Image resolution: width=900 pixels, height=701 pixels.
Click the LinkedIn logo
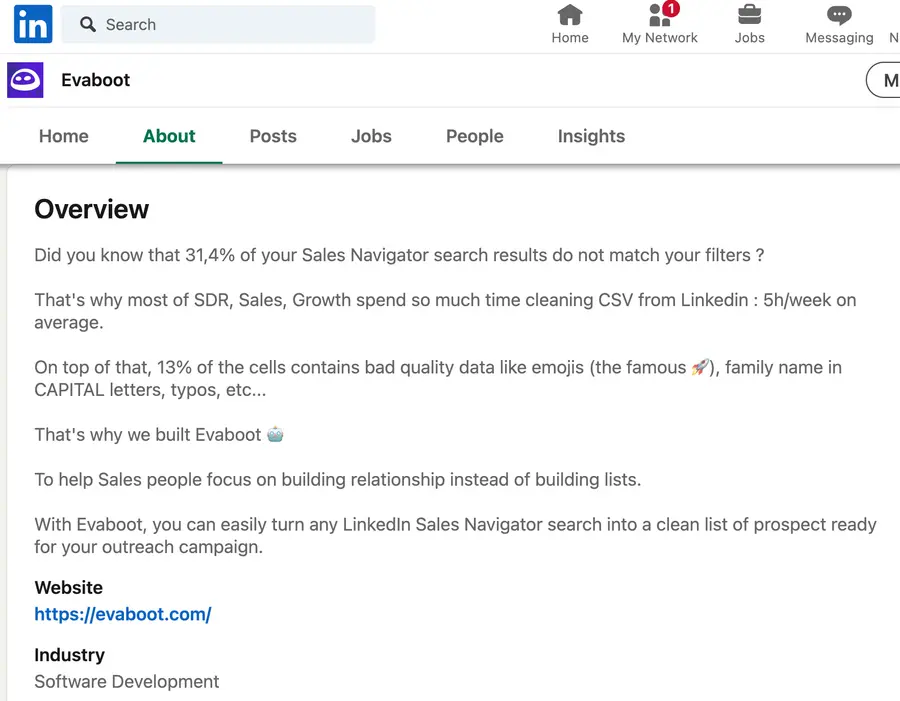point(32,24)
